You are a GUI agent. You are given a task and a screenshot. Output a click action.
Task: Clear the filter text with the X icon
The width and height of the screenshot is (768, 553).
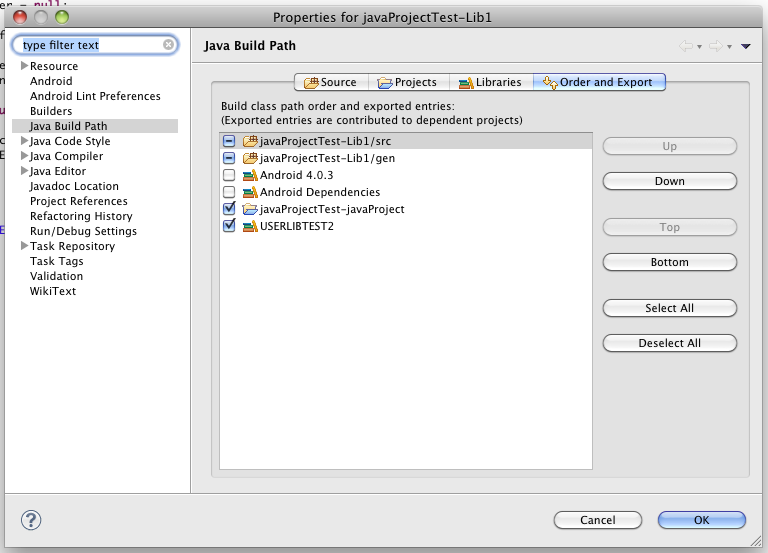[168, 45]
